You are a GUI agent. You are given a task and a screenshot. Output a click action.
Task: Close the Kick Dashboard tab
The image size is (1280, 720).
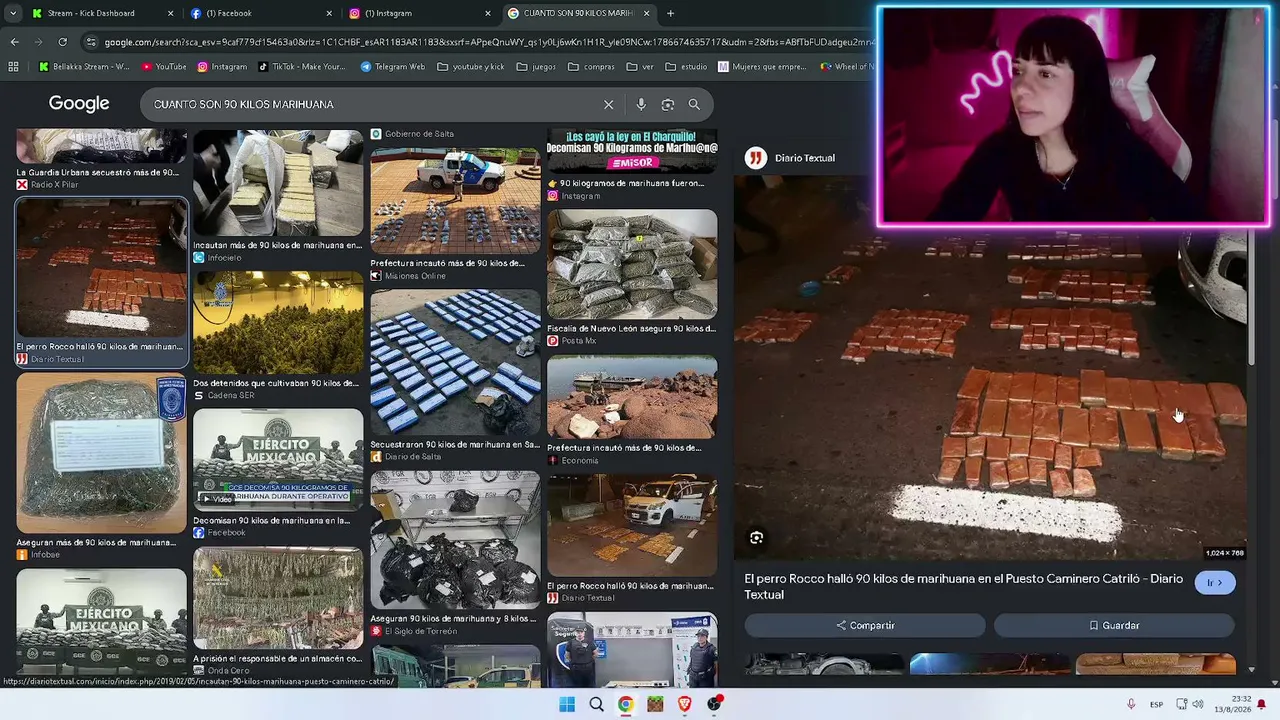coord(170,13)
